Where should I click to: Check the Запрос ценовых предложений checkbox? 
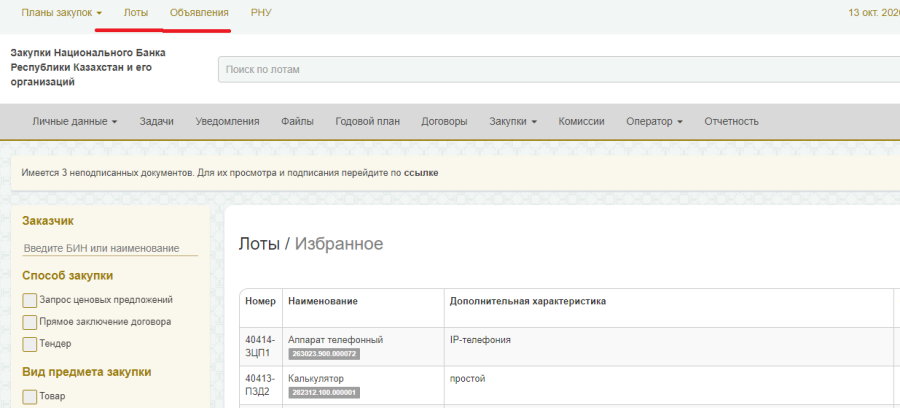[29, 300]
